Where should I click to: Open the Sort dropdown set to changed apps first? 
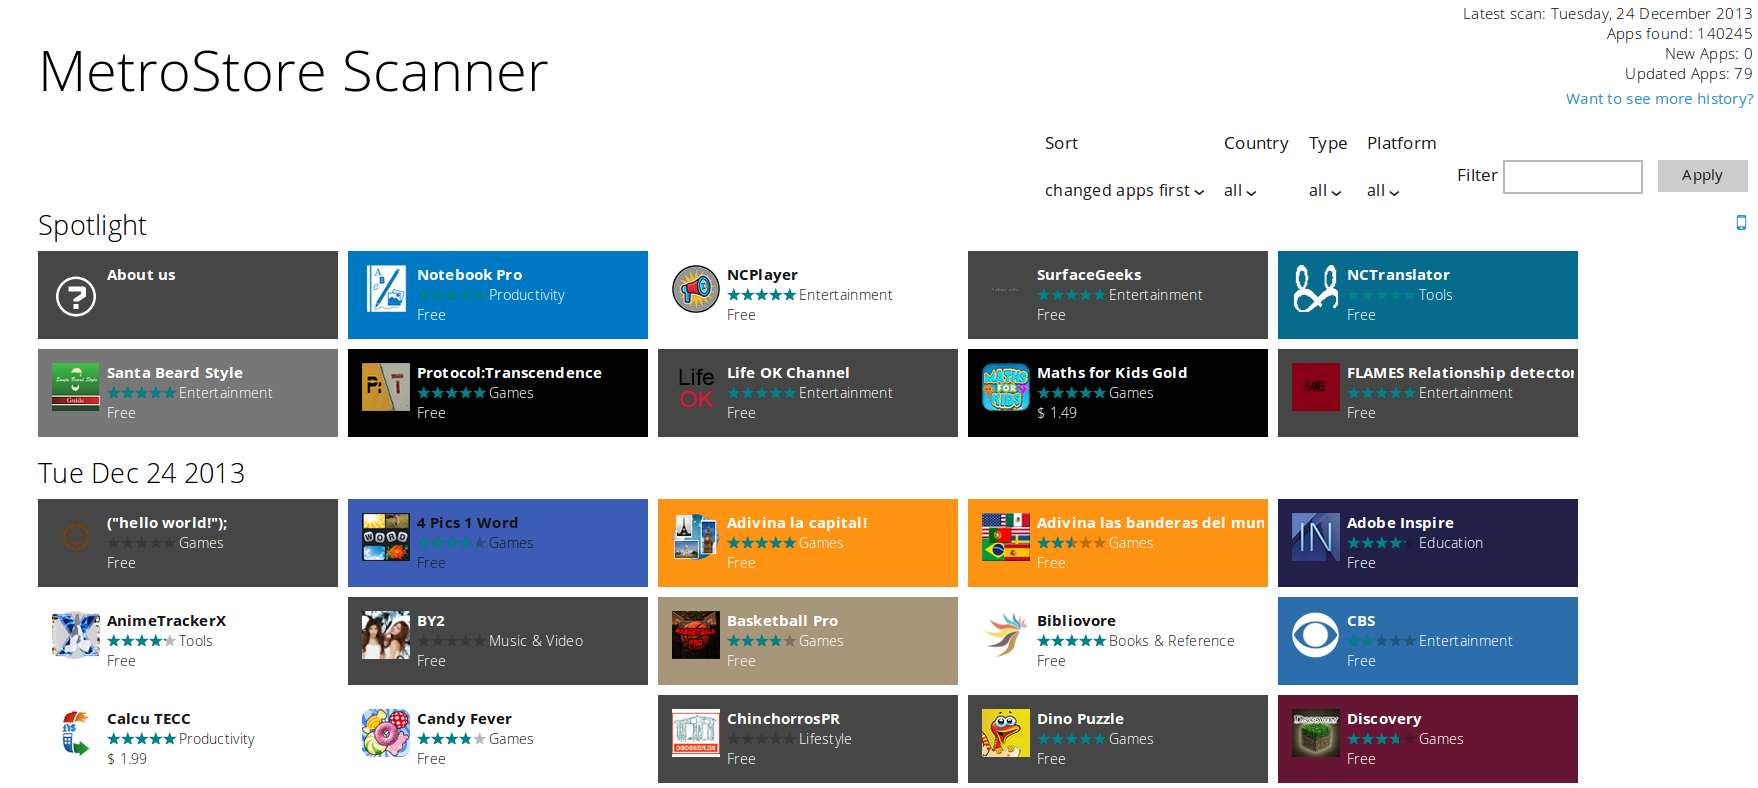(1125, 190)
